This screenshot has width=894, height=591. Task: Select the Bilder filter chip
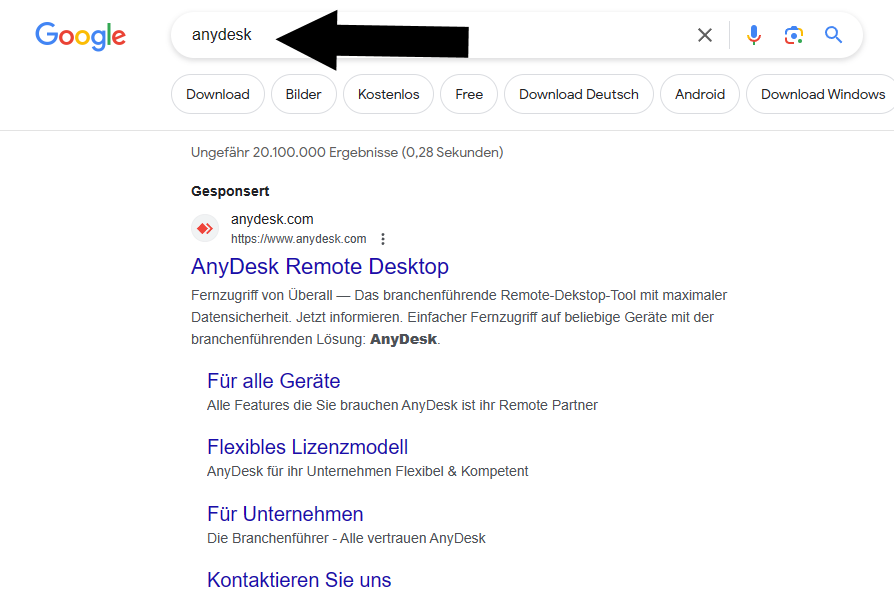[303, 94]
